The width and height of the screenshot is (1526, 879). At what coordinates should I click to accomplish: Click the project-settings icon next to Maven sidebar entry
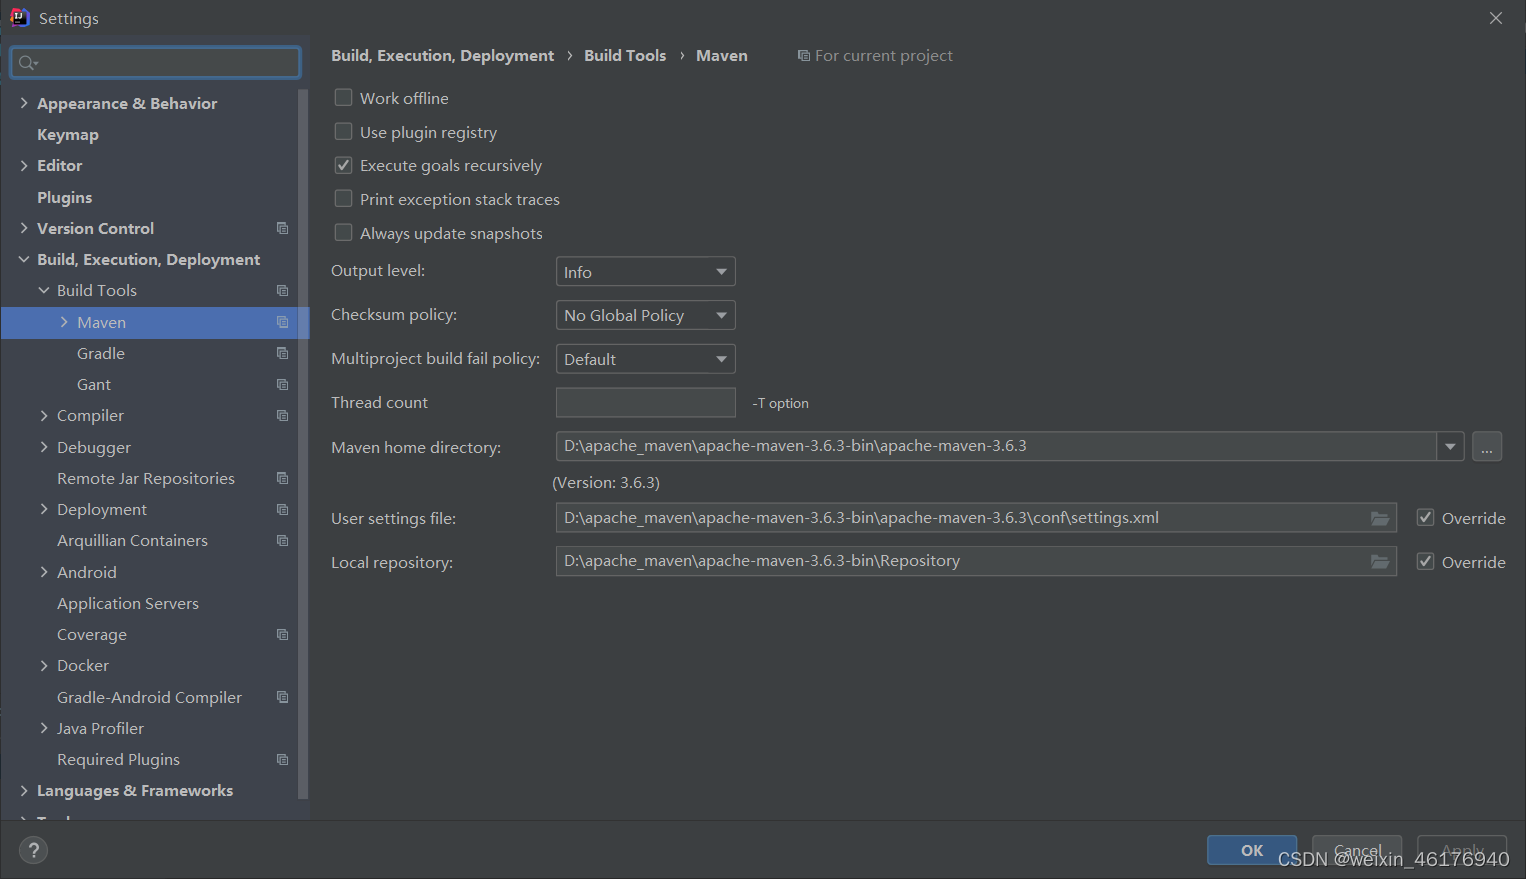point(282,322)
